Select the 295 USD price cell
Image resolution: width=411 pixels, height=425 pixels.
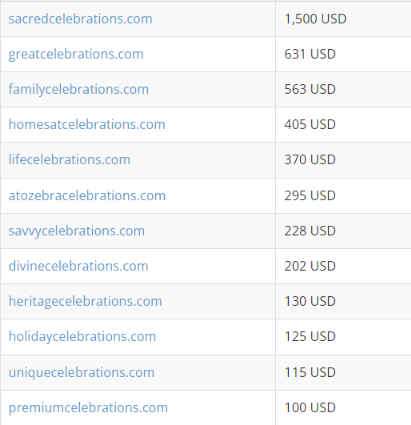343,196
